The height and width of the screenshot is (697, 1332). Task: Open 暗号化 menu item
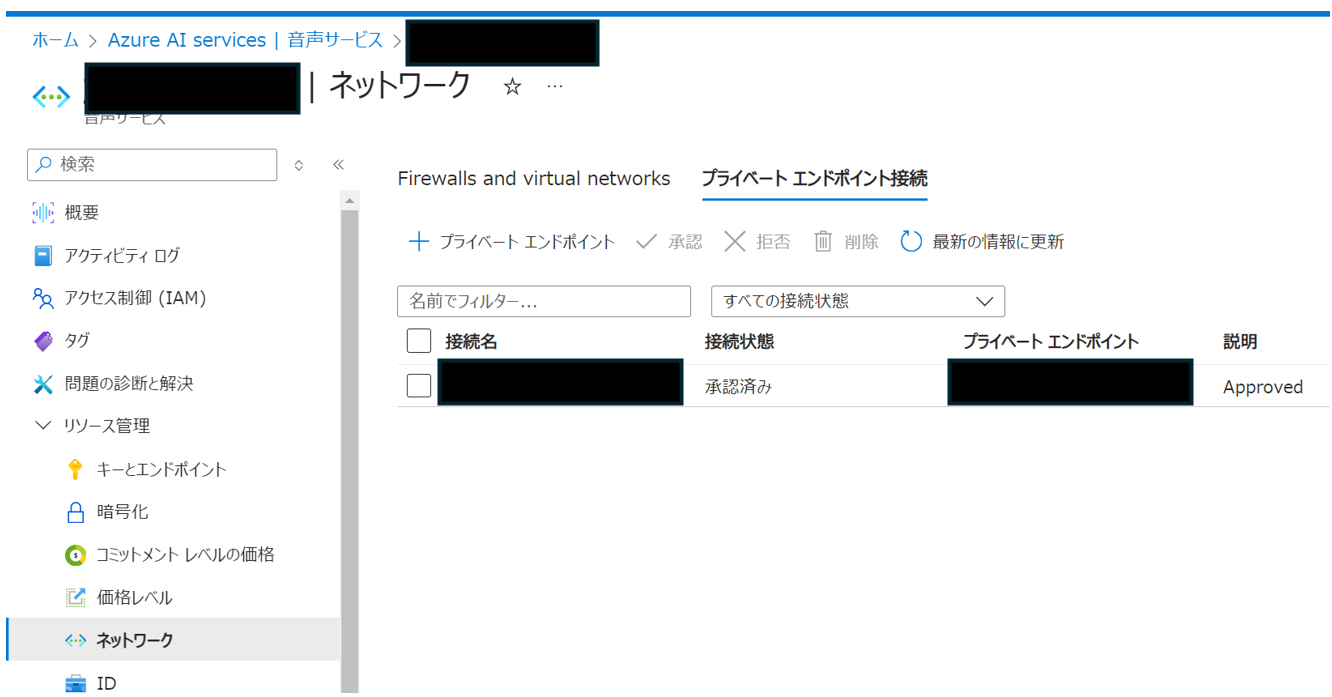click(x=122, y=512)
